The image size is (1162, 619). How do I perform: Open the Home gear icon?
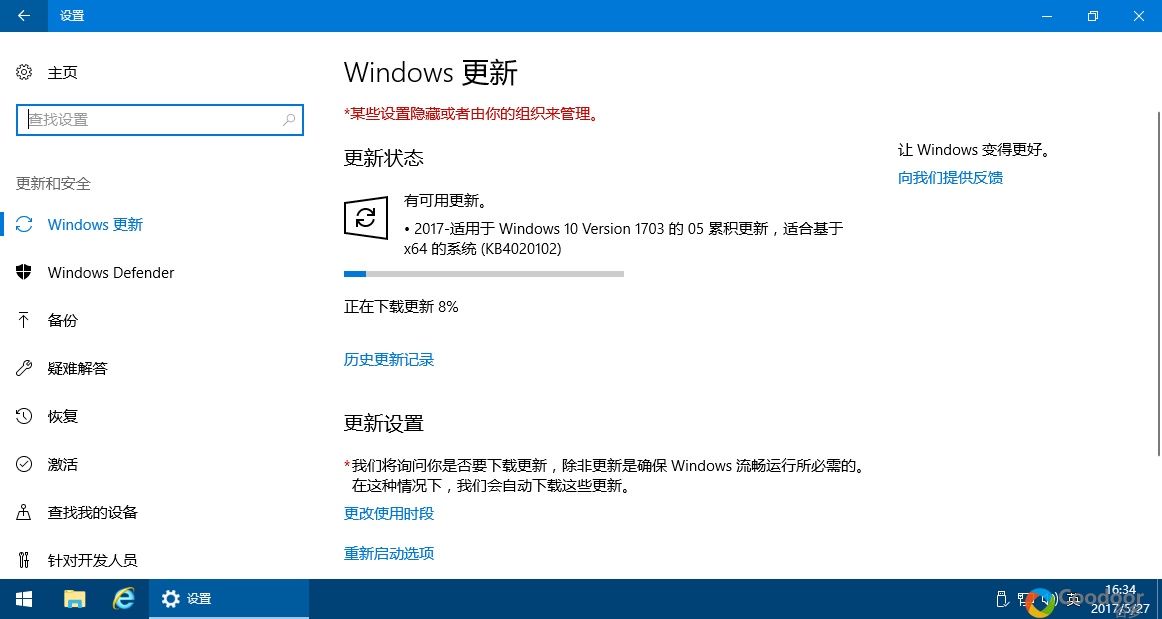click(x=24, y=72)
